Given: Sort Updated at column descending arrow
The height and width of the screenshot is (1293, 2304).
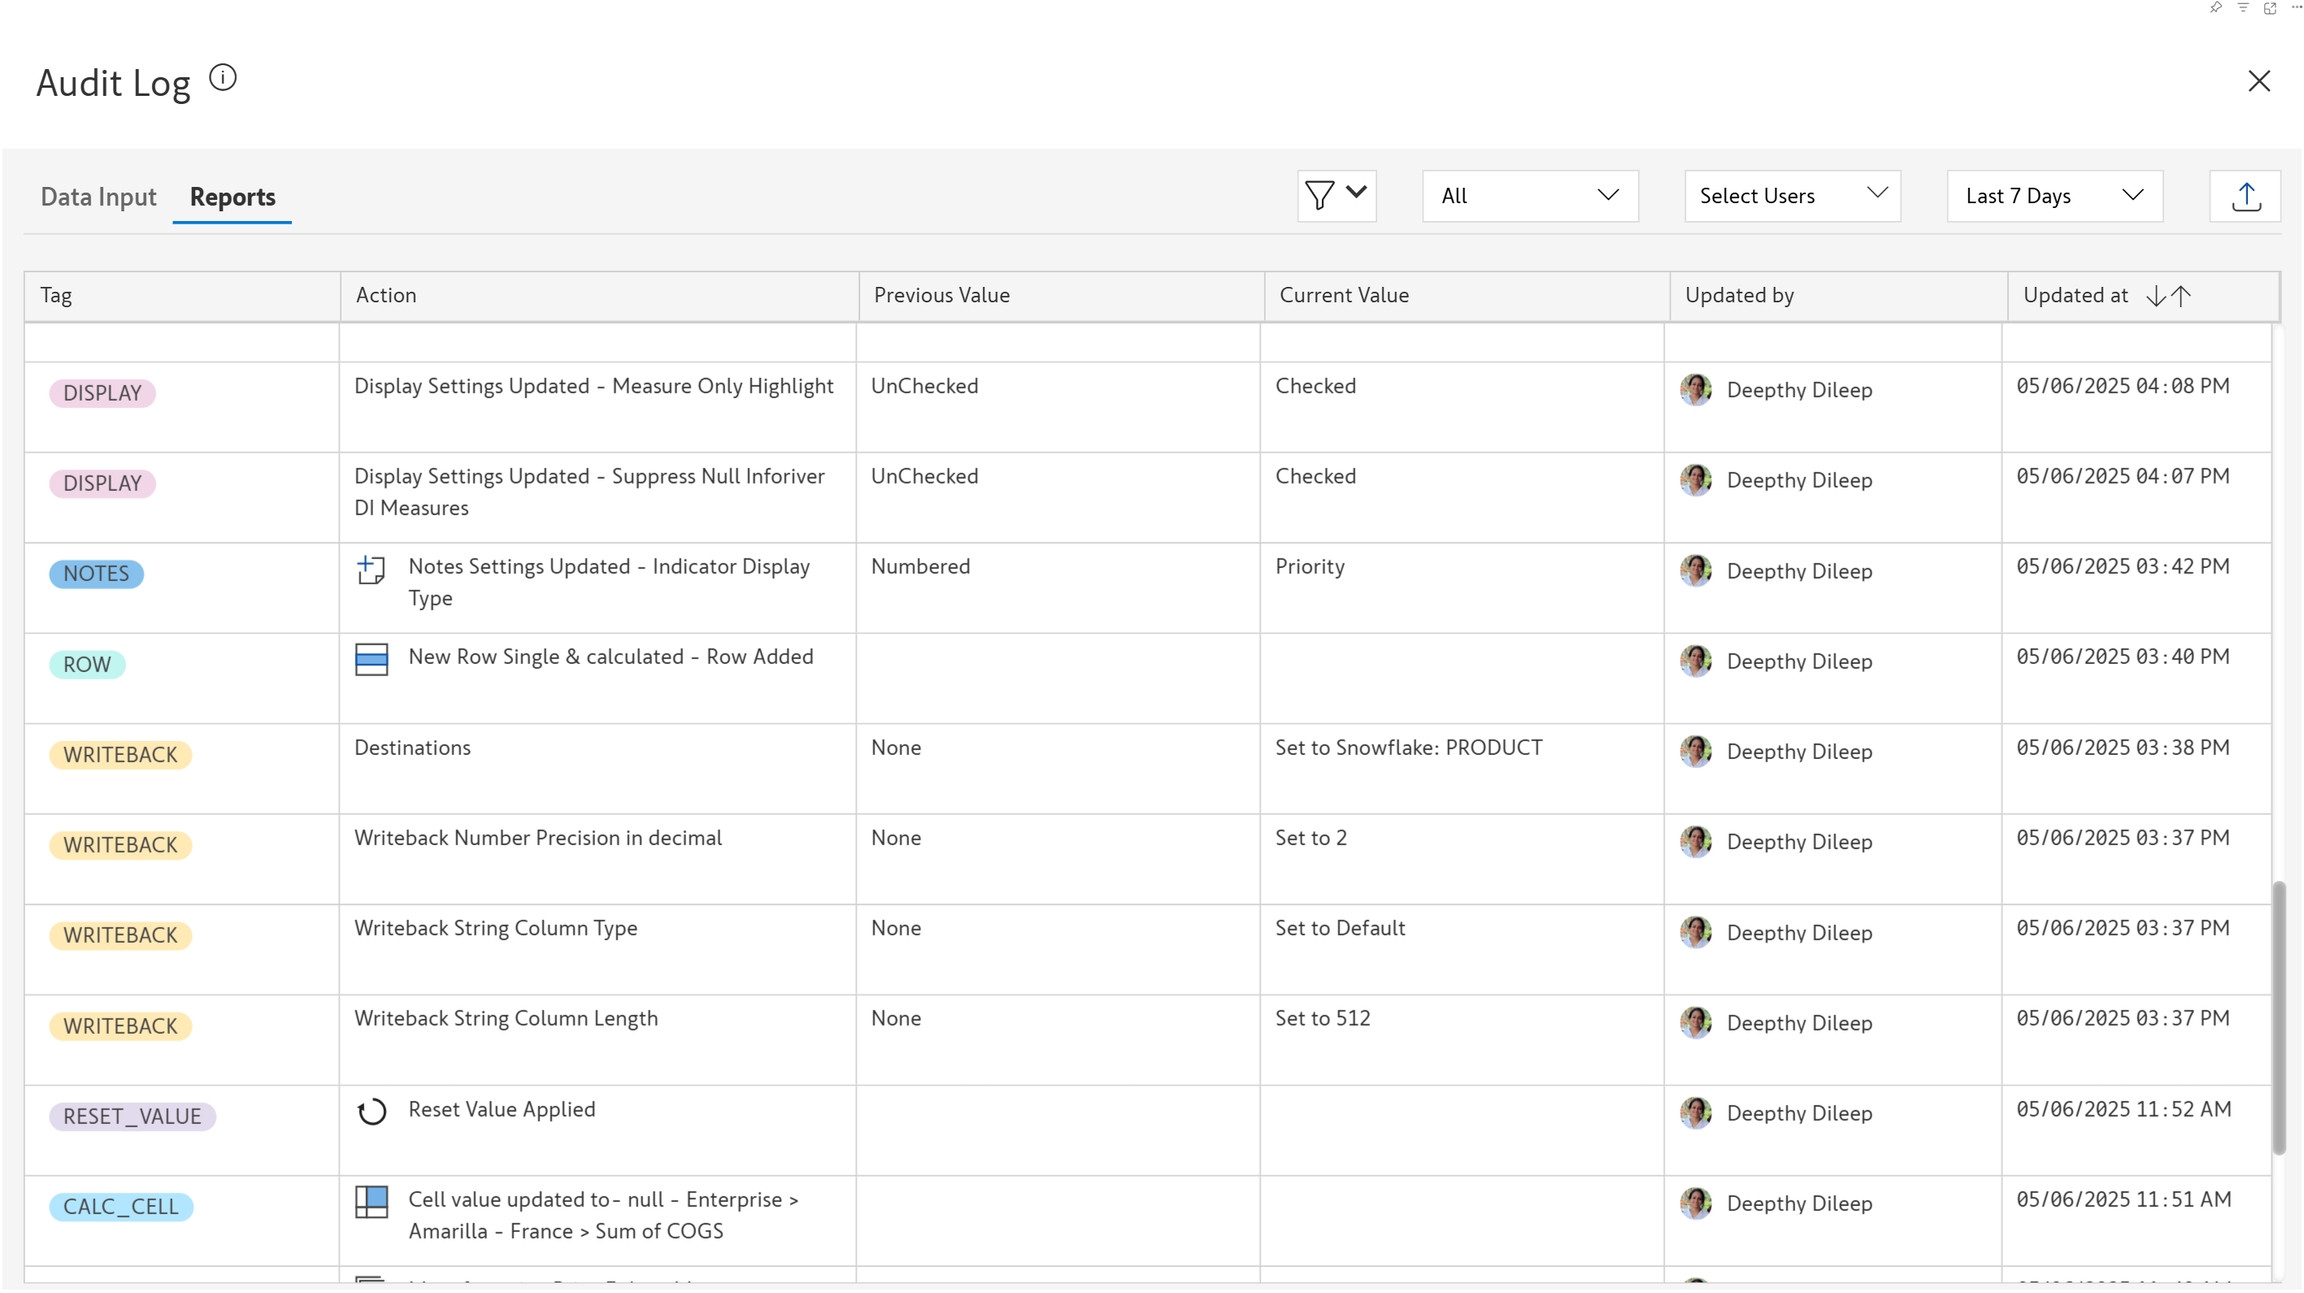Looking at the screenshot, I should click(x=2156, y=296).
